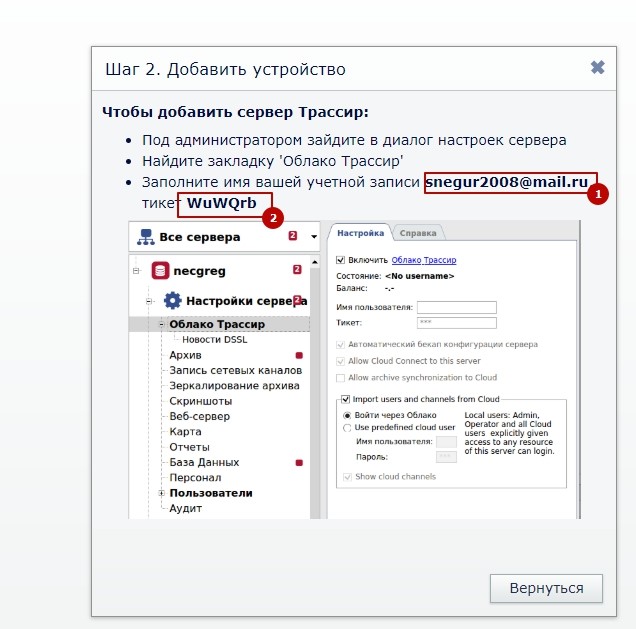Click the necgreg server database icon
The image size is (636, 629).
[160, 270]
